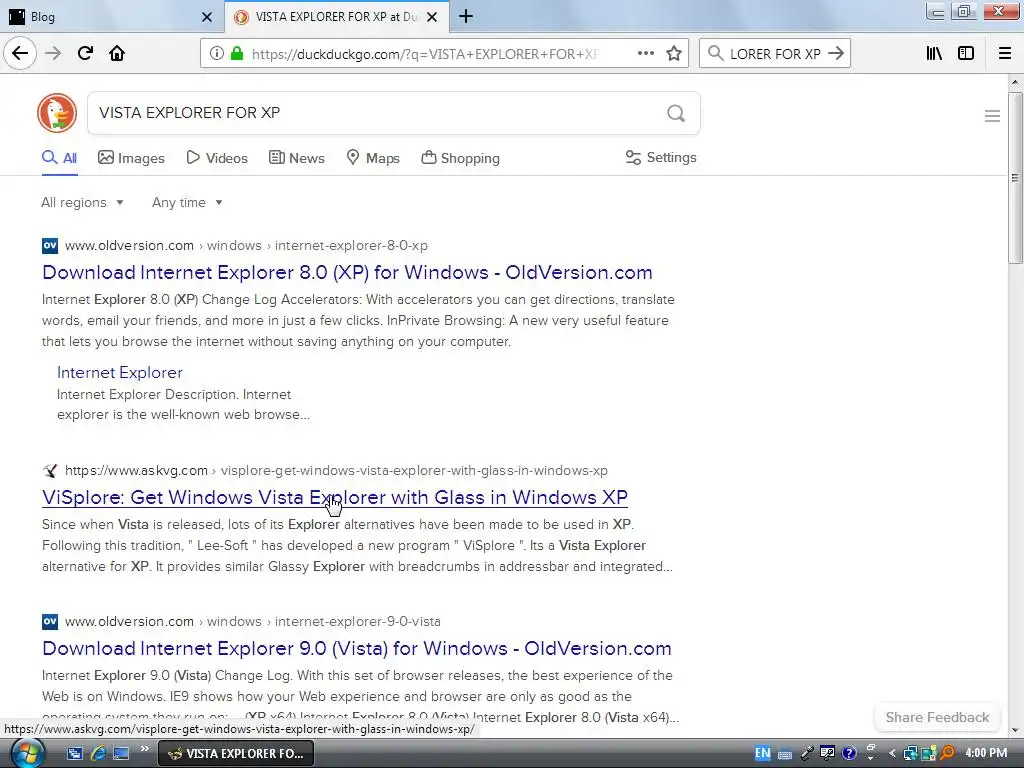Image resolution: width=1024 pixels, height=768 pixels.
Task: Click the EN language indicator in the tray
Action: click(762, 753)
